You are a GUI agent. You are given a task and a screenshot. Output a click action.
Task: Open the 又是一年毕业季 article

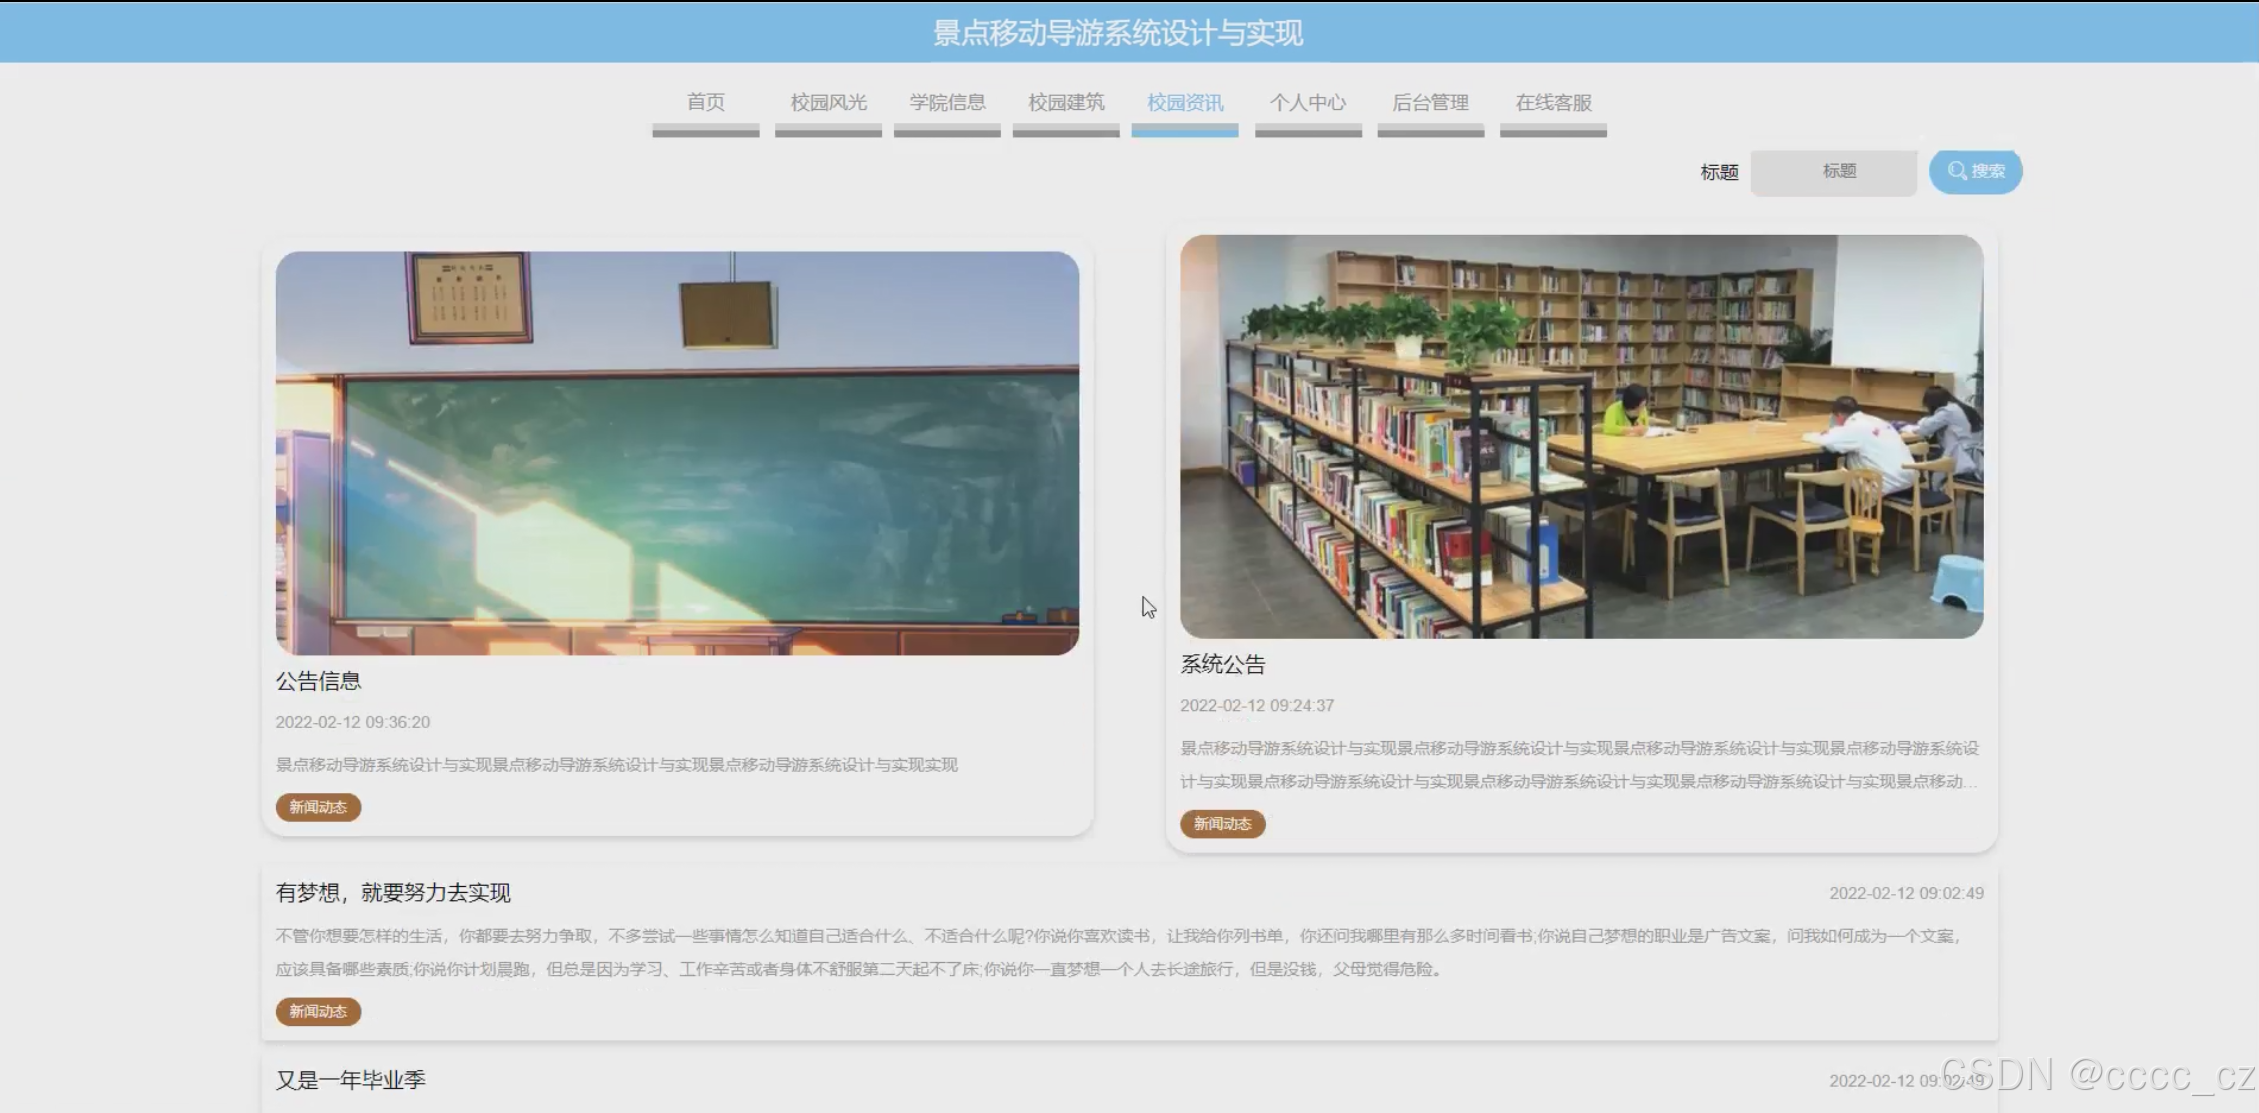(x=351, y=1080)
